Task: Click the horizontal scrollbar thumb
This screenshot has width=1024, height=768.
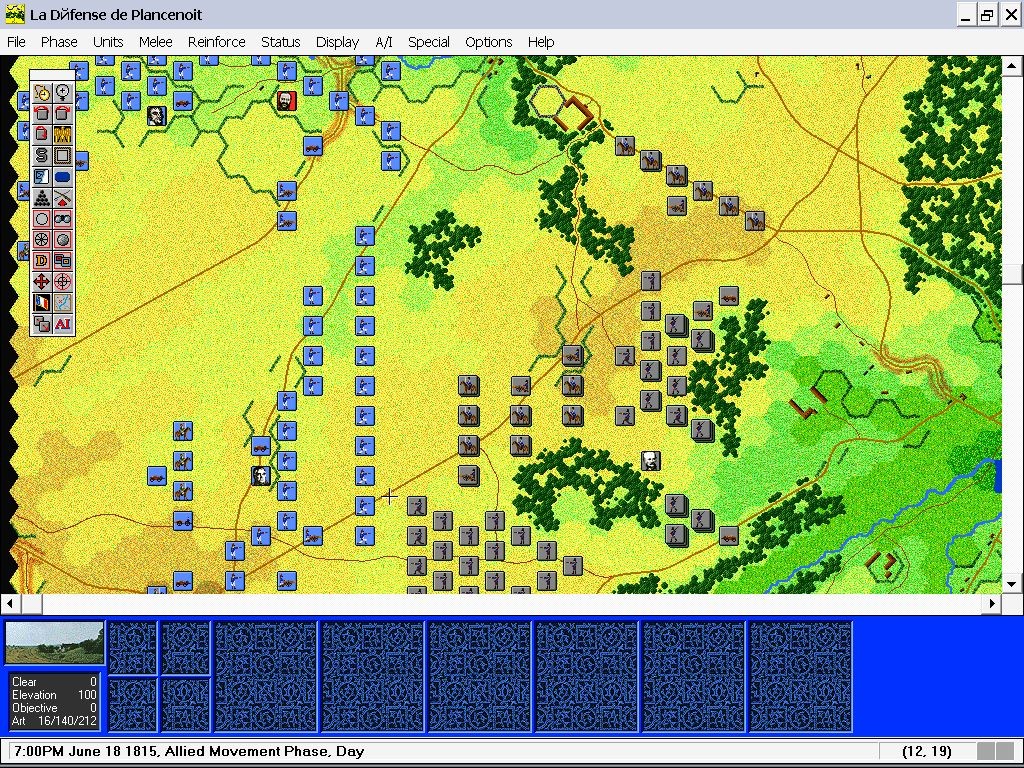Action: [x=31, y=603]
